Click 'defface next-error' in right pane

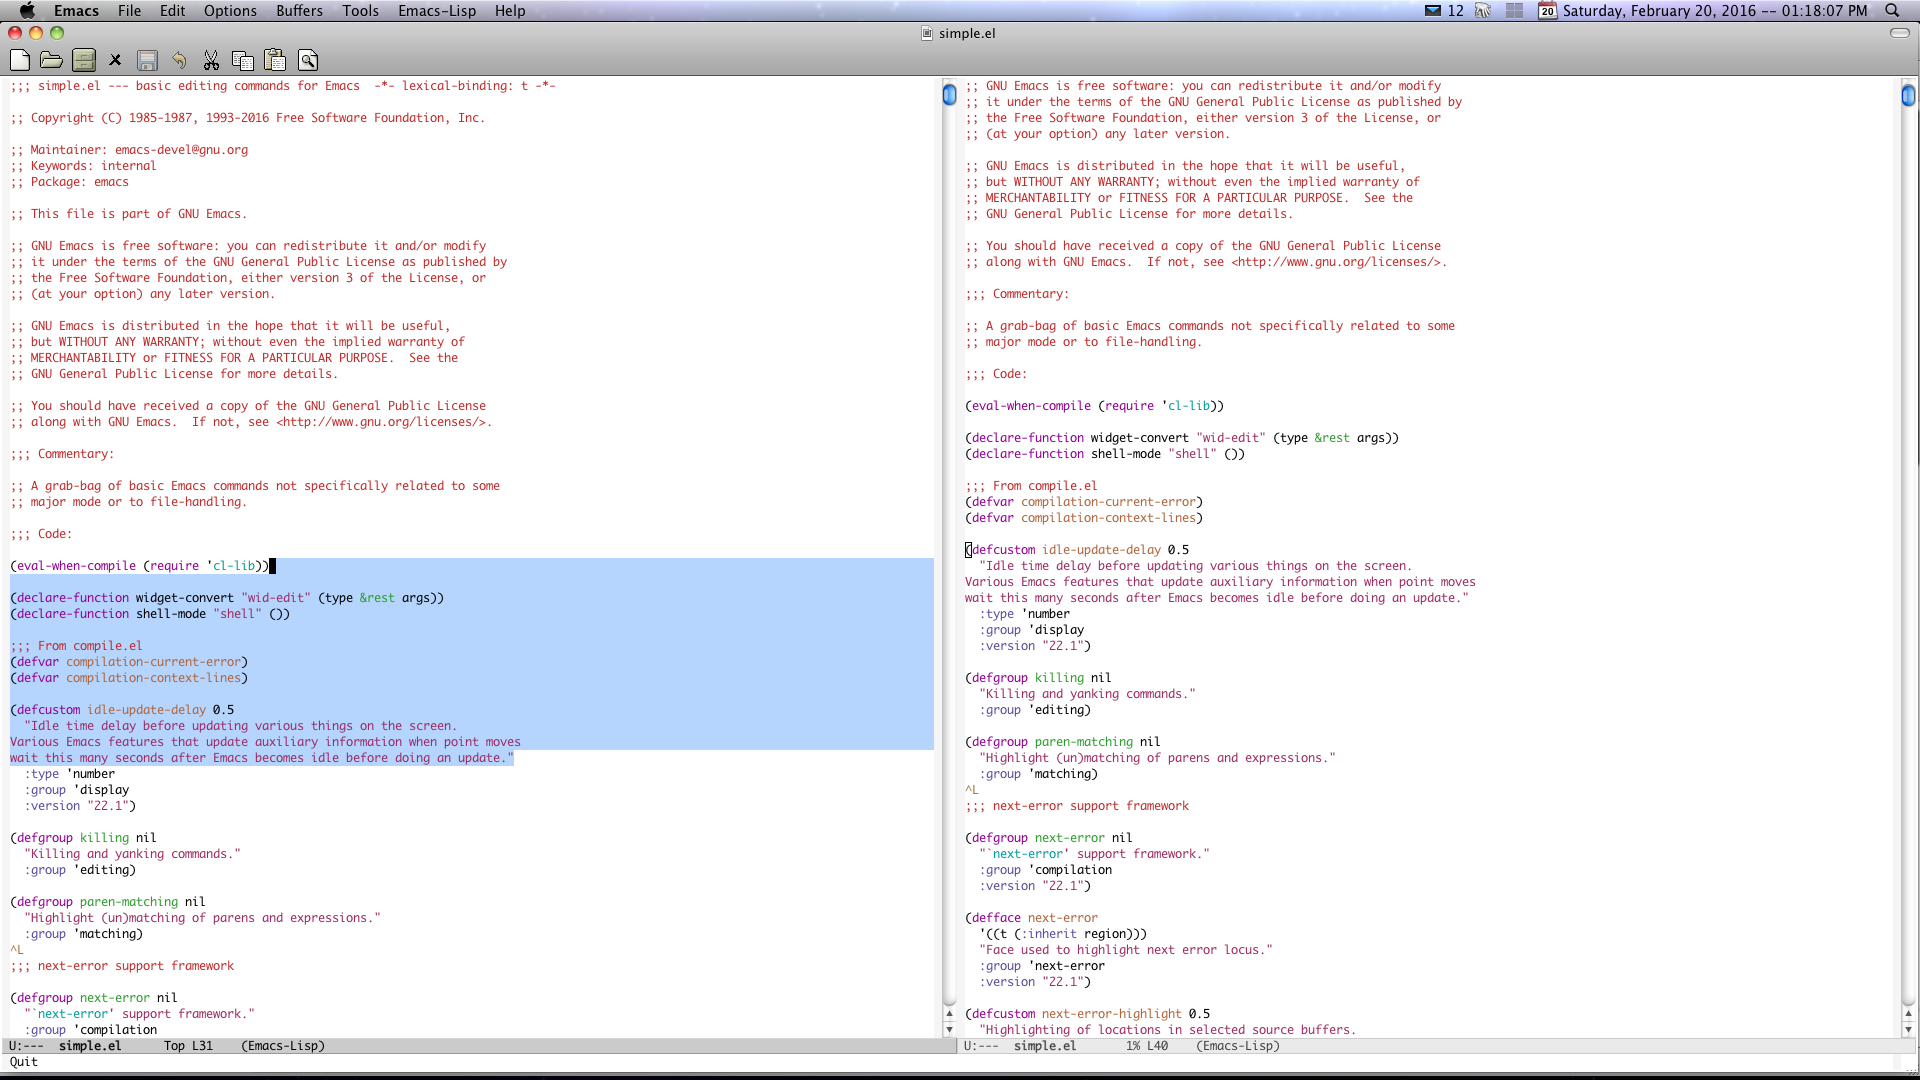click(x=1035, y=918)
